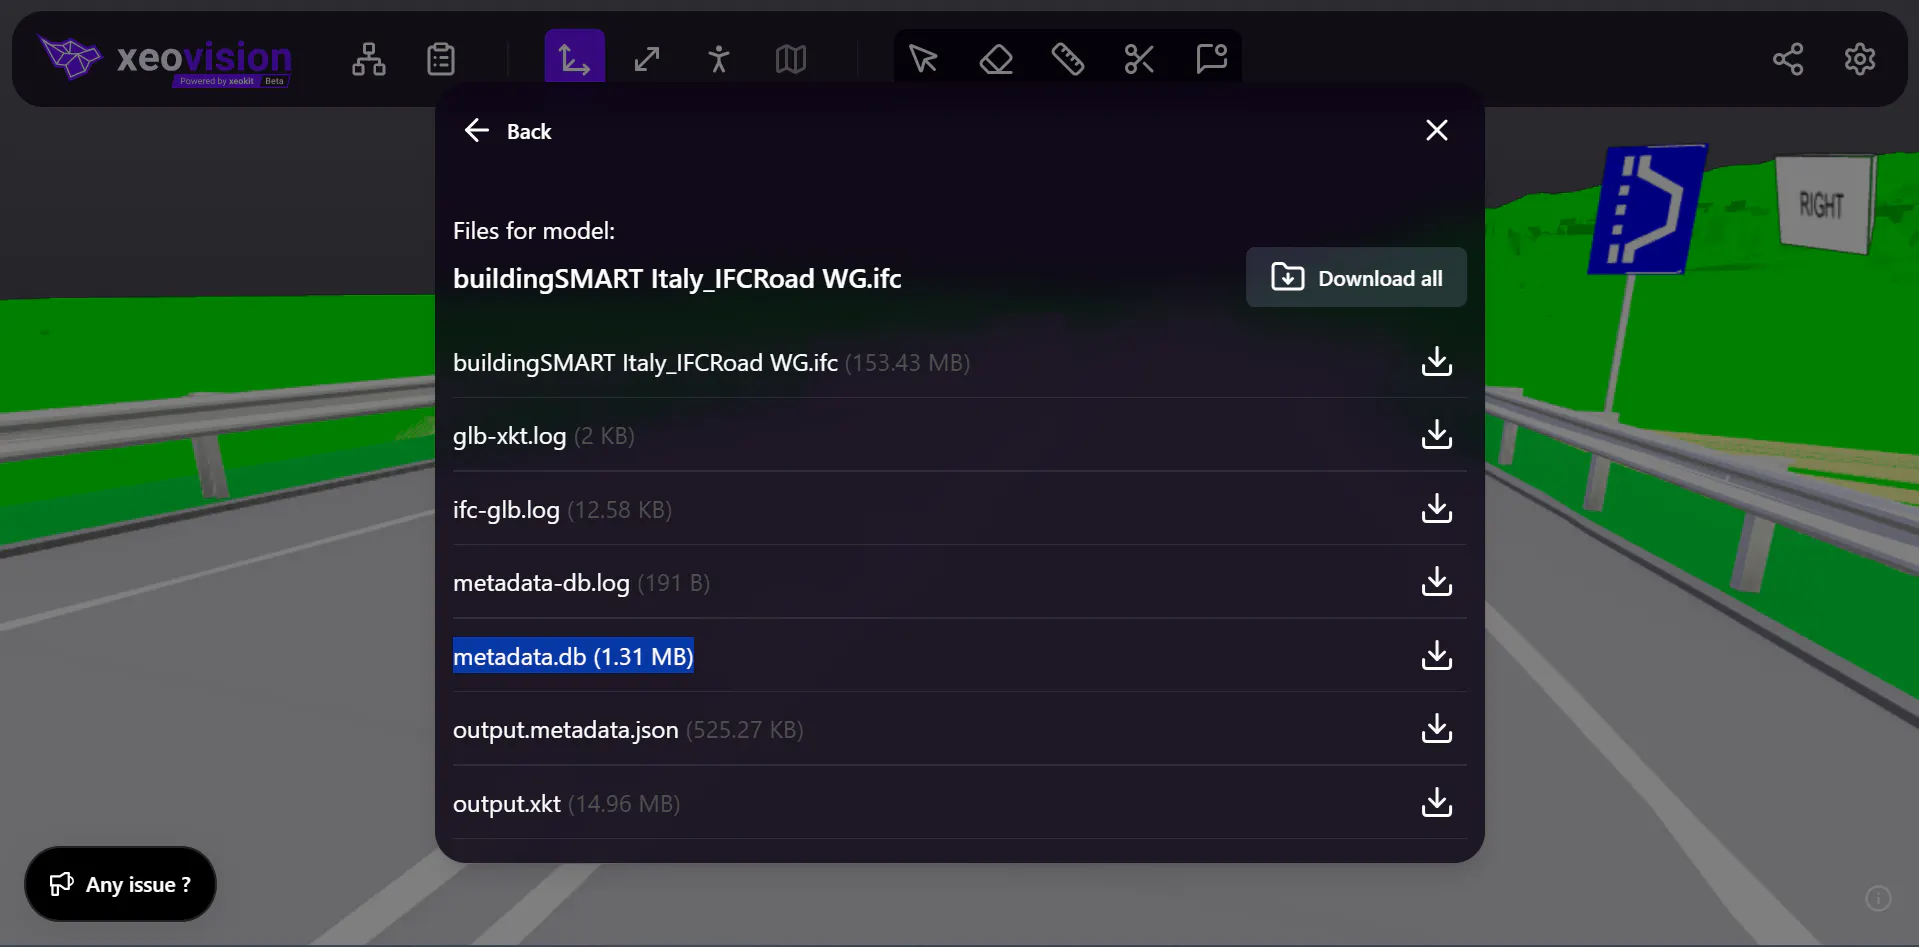
Task: Click the diagonal expand arrows icon
Action: tap(647, 59)
